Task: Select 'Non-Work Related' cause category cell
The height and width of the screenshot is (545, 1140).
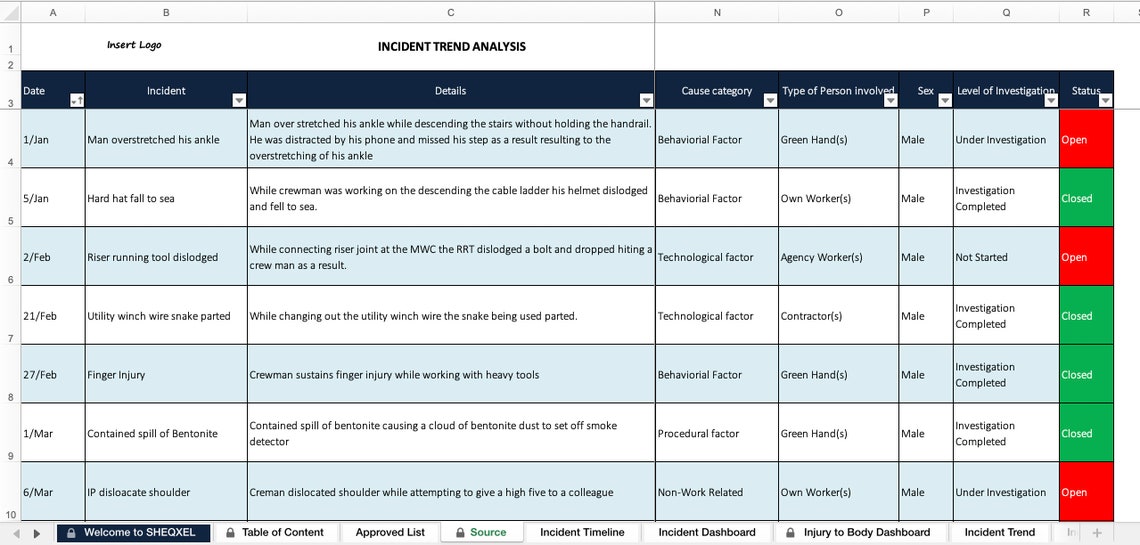Action: click(717, 492)
